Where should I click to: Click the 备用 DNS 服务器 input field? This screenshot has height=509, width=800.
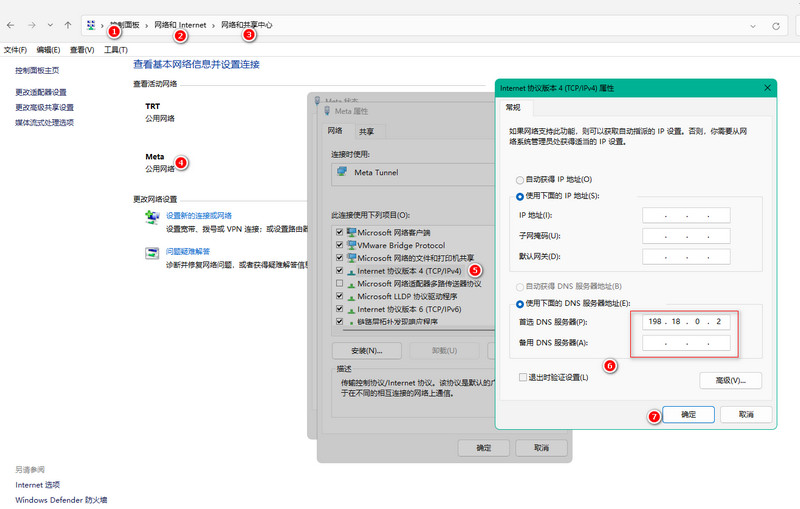click(x=686, y=343)
